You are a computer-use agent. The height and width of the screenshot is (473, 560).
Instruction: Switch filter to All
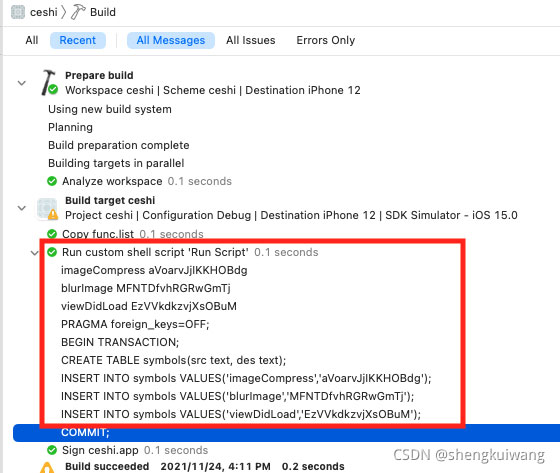32,40
